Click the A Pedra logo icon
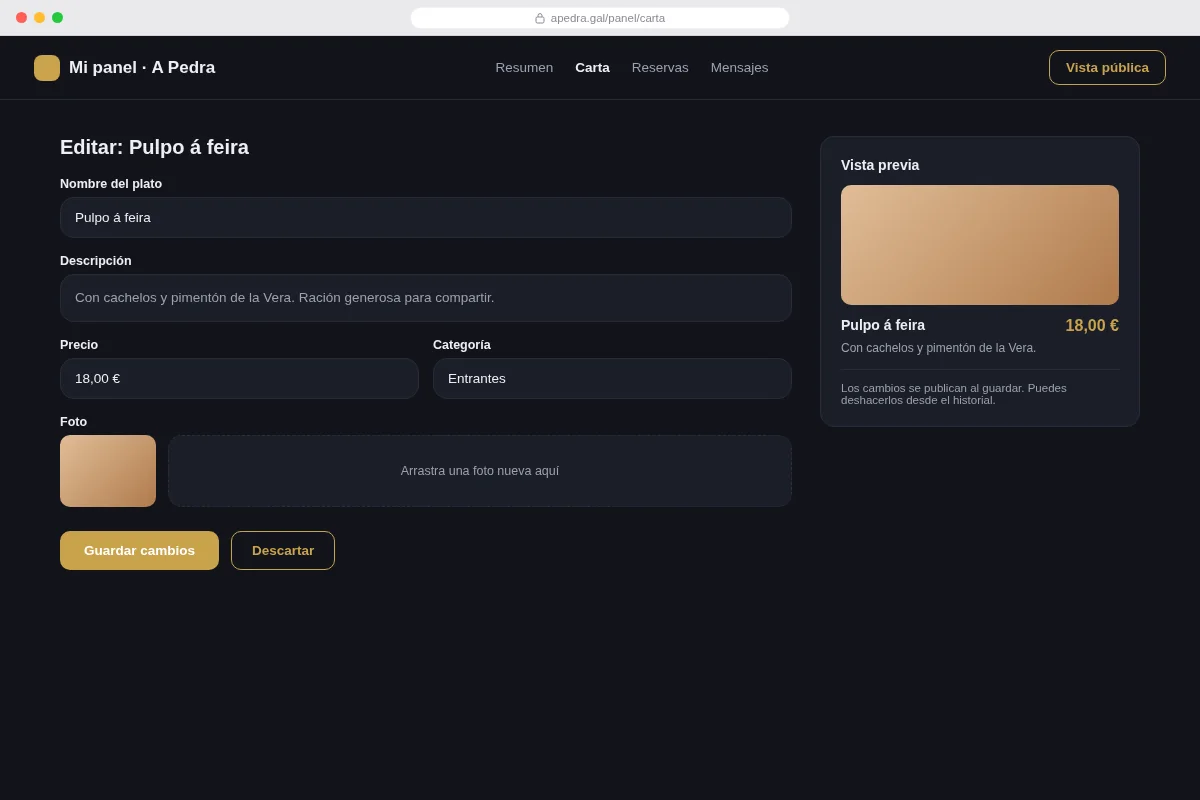Viewport: 1200px width, 800px height. [47, 68]
